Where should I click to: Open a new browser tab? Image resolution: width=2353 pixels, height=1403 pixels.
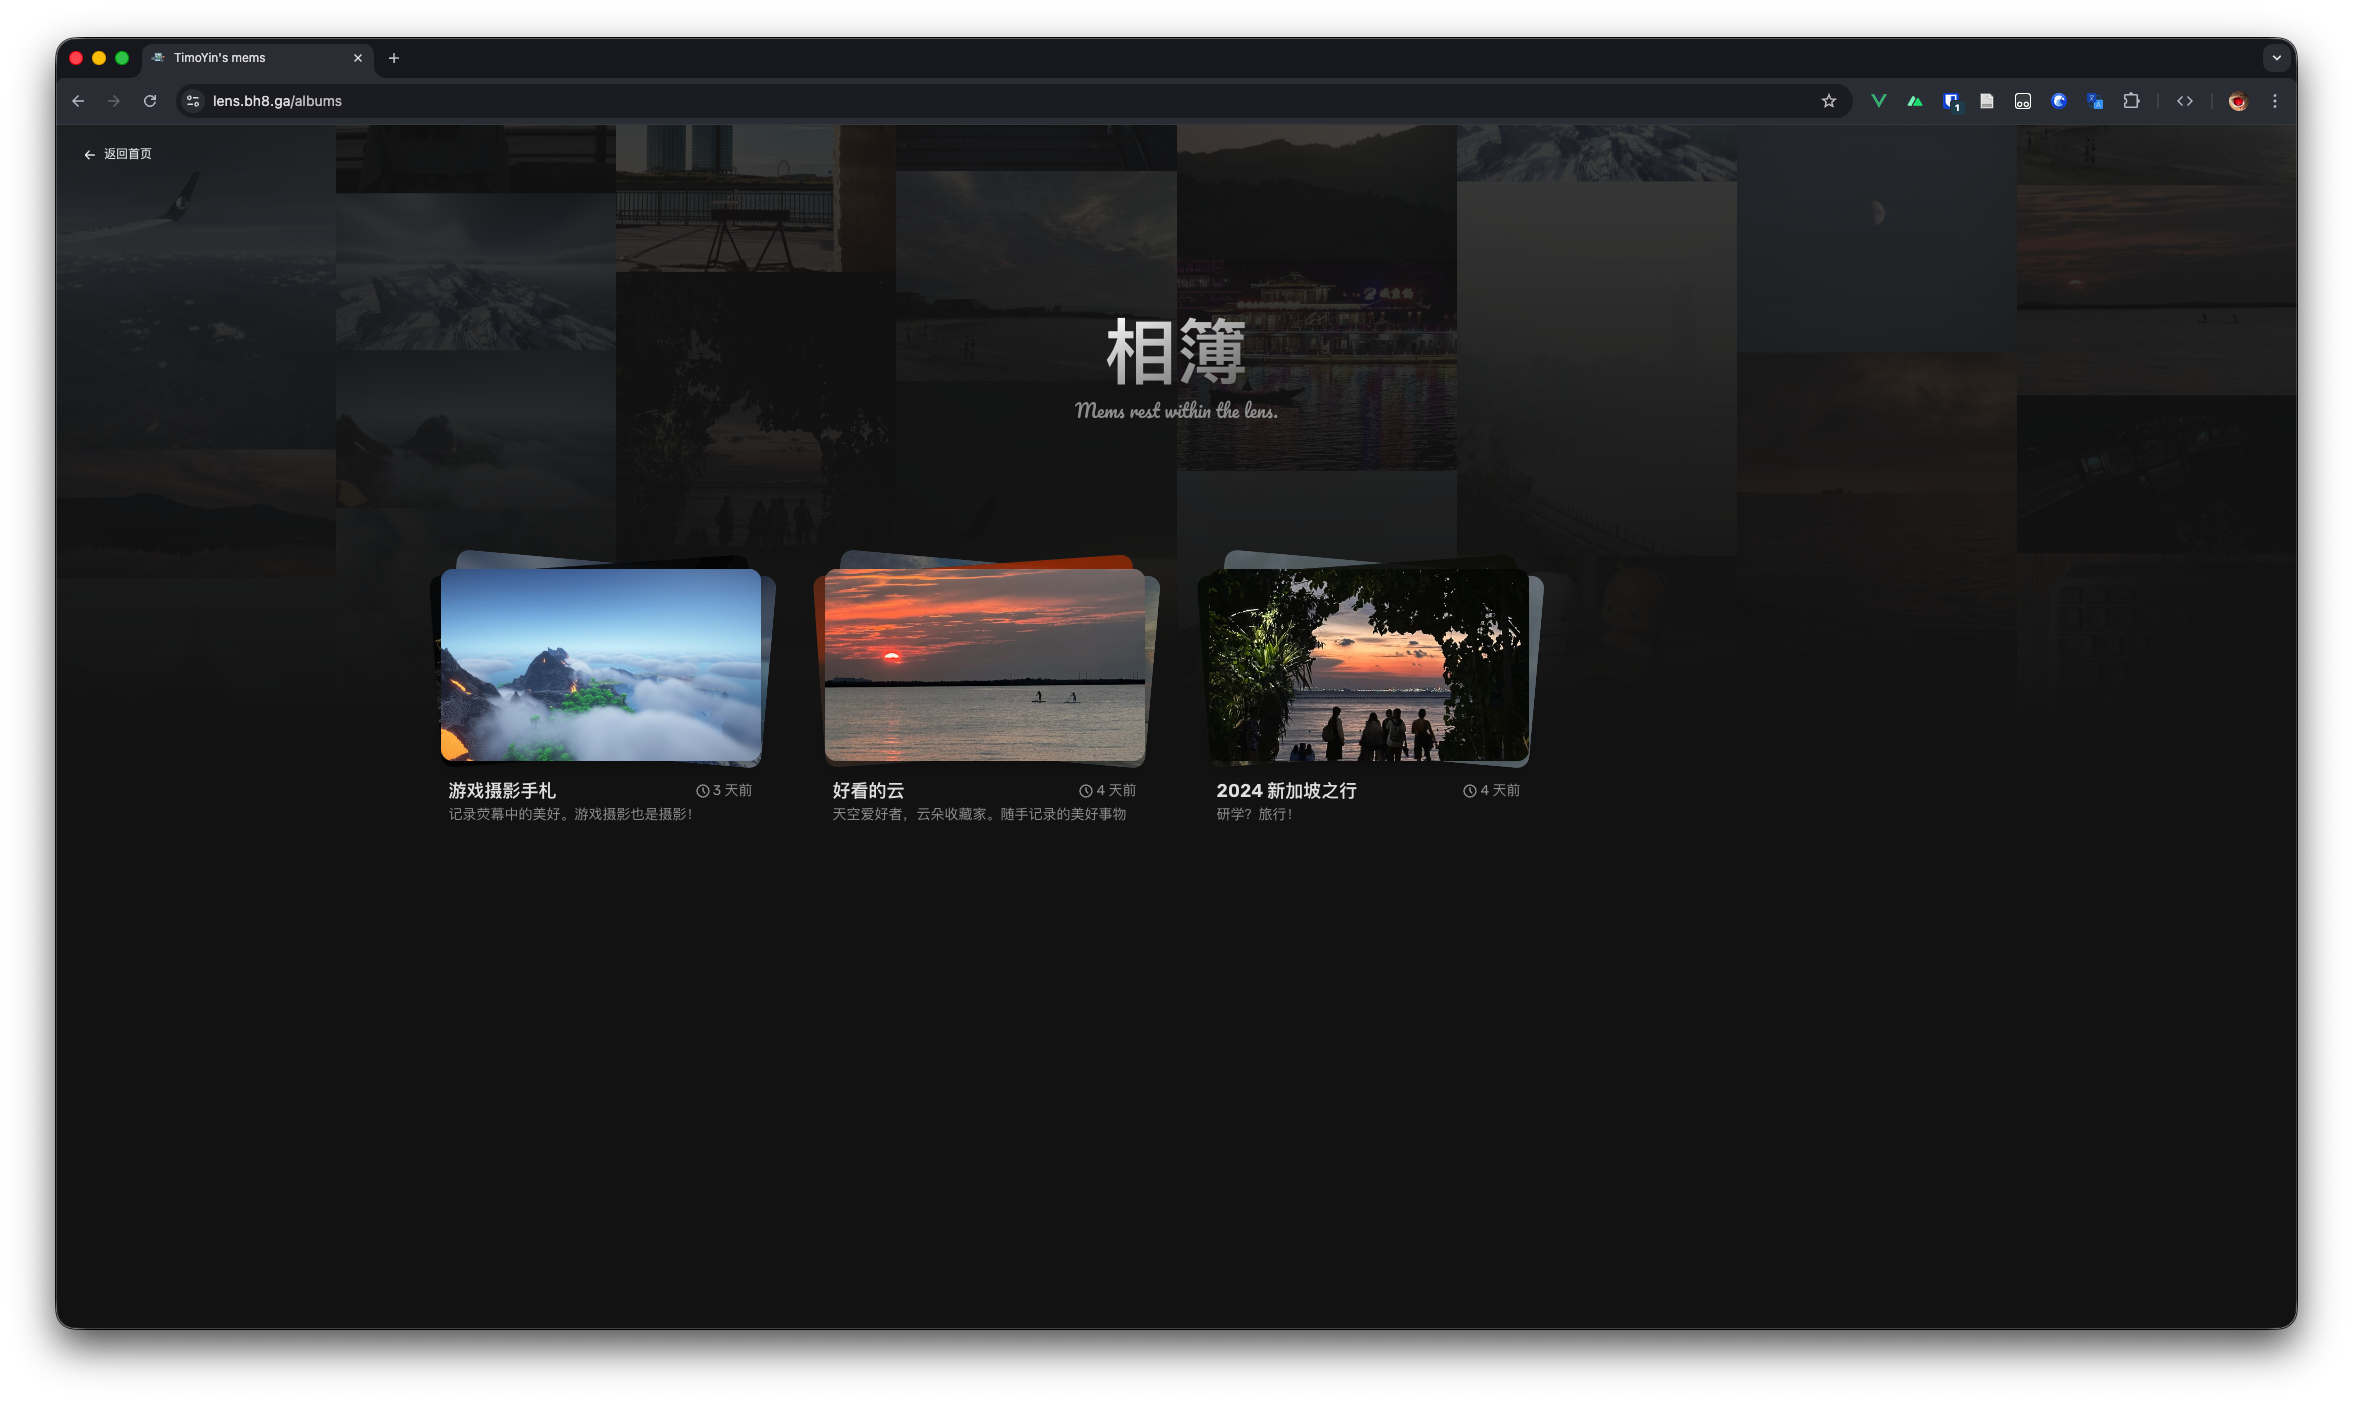coord(394,58)
